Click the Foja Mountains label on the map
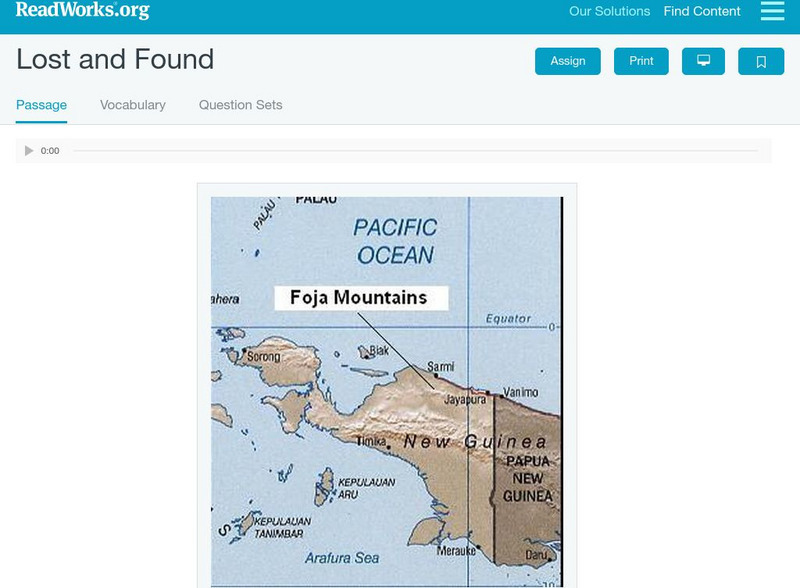Image resolution: width=800 pixels, height=588 pixels. [x=358, y=294]
